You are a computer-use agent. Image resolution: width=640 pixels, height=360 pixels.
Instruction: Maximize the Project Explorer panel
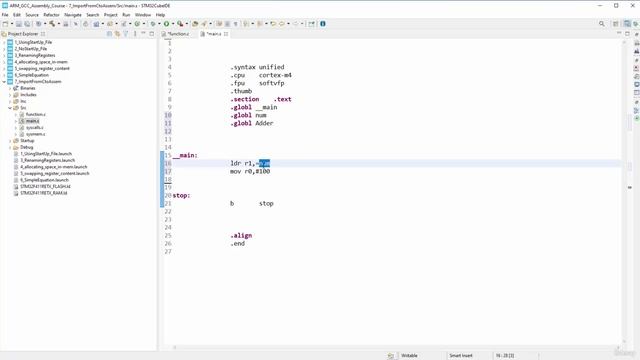click(x=152, y=34)
